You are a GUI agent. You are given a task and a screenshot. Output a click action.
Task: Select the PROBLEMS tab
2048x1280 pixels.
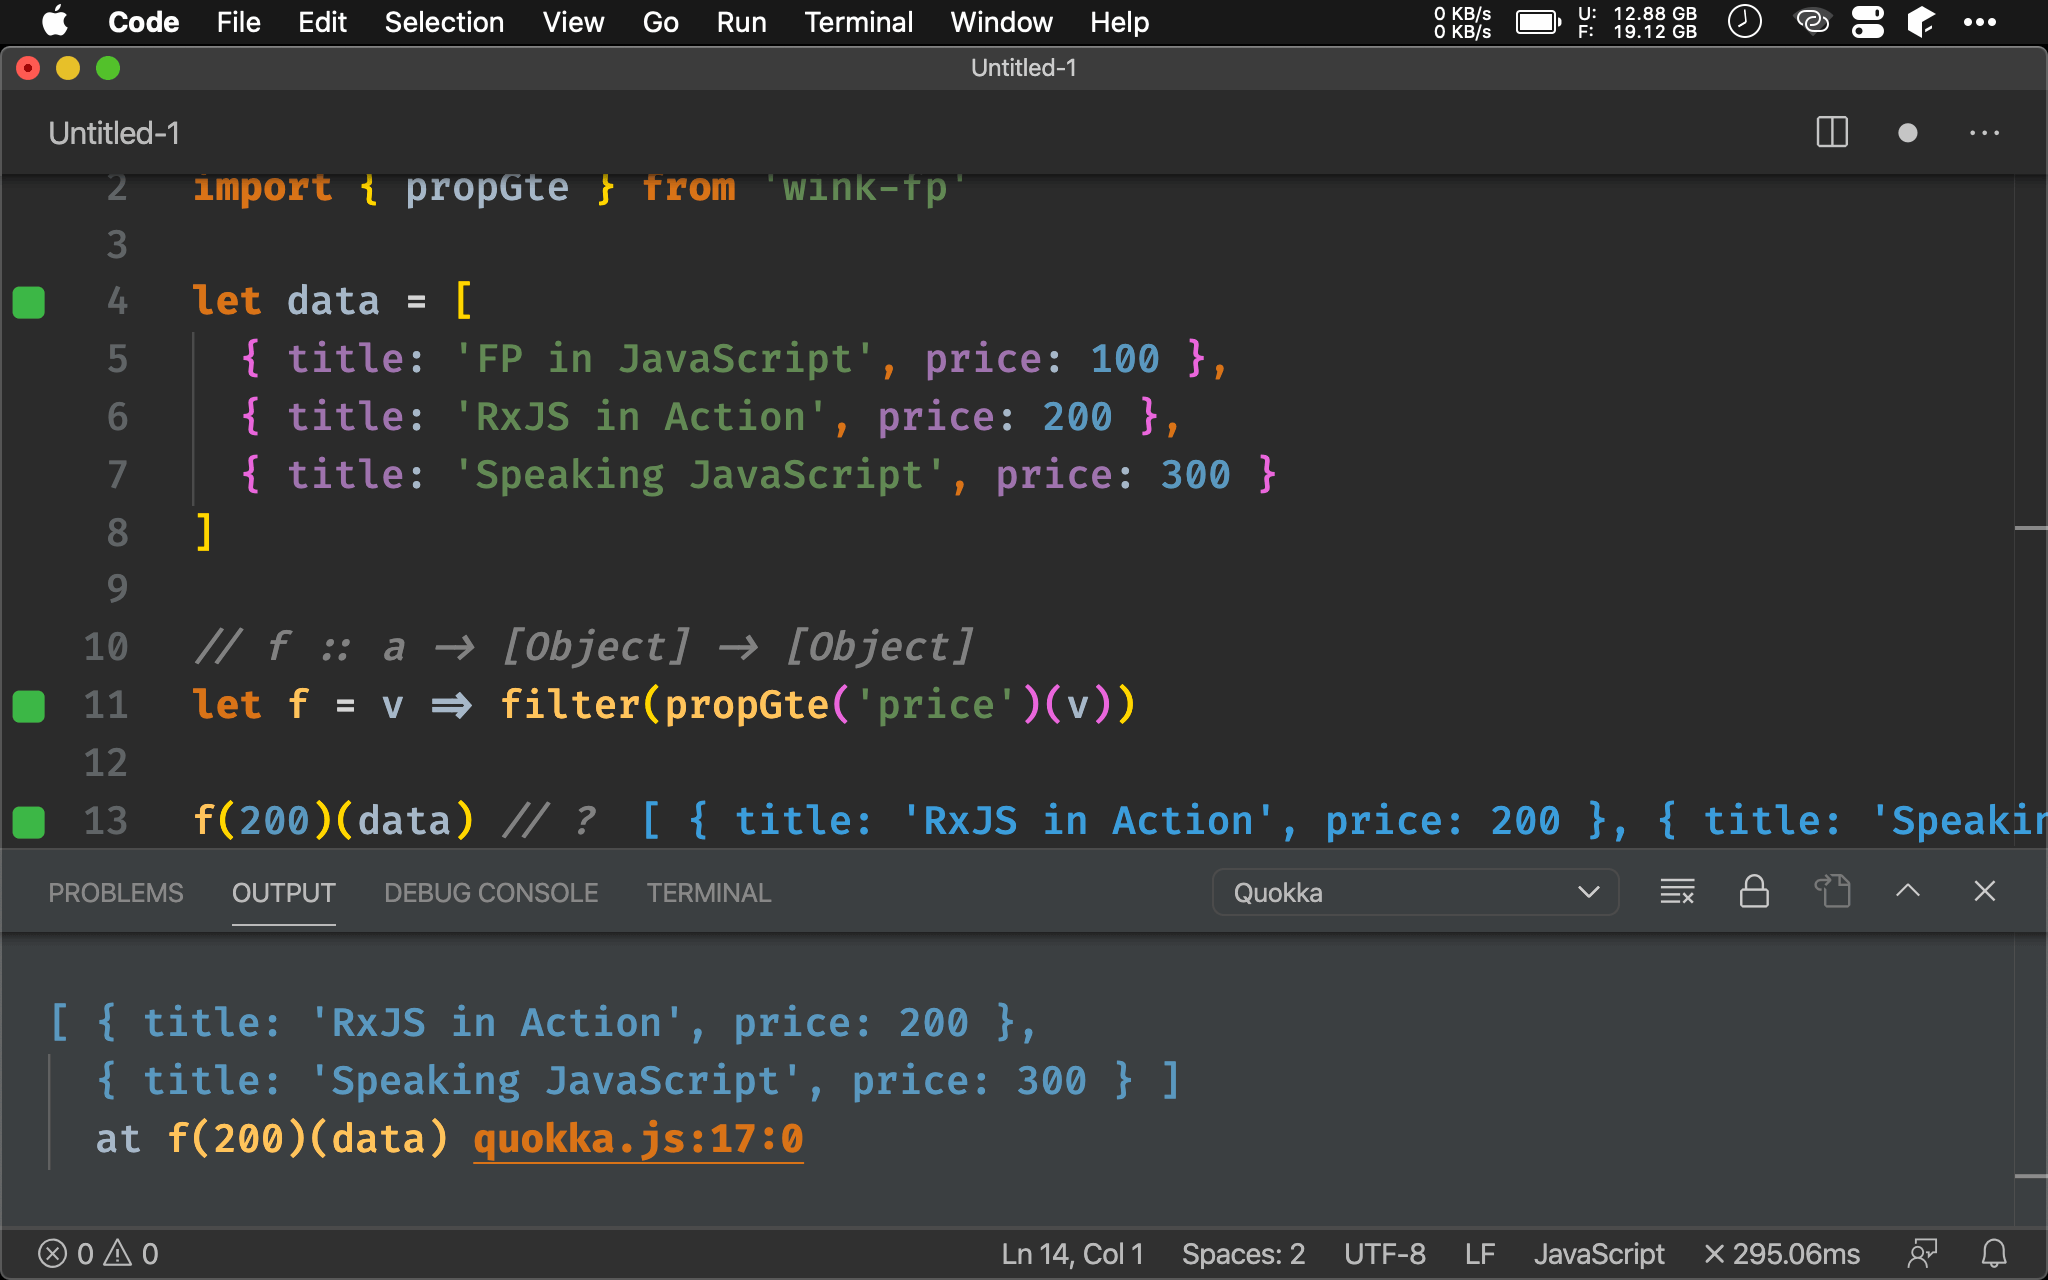(x=115, y=892)
